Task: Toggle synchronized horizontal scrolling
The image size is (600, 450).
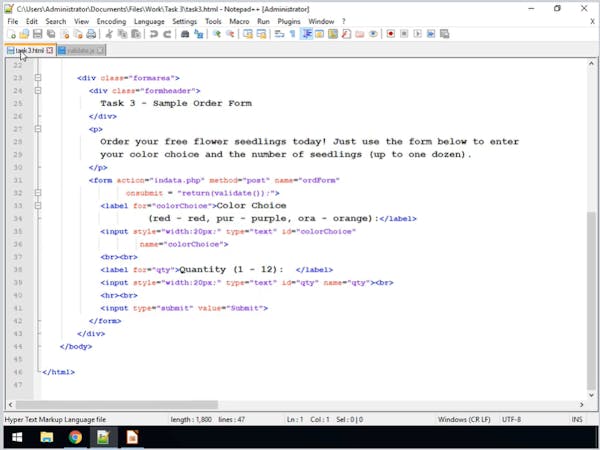Action: coord(261,34)
